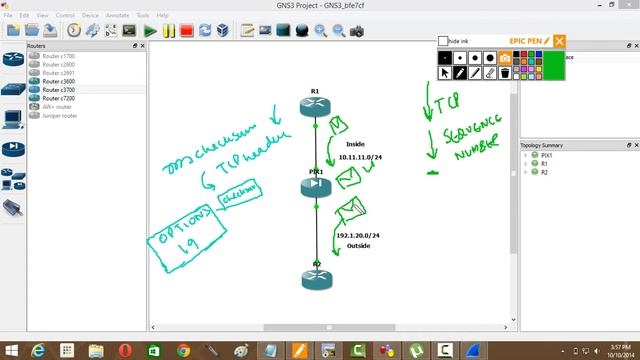This screenshot has width=640, height=360.
Task: Open the Device menu
Action: tap(90, 15)
